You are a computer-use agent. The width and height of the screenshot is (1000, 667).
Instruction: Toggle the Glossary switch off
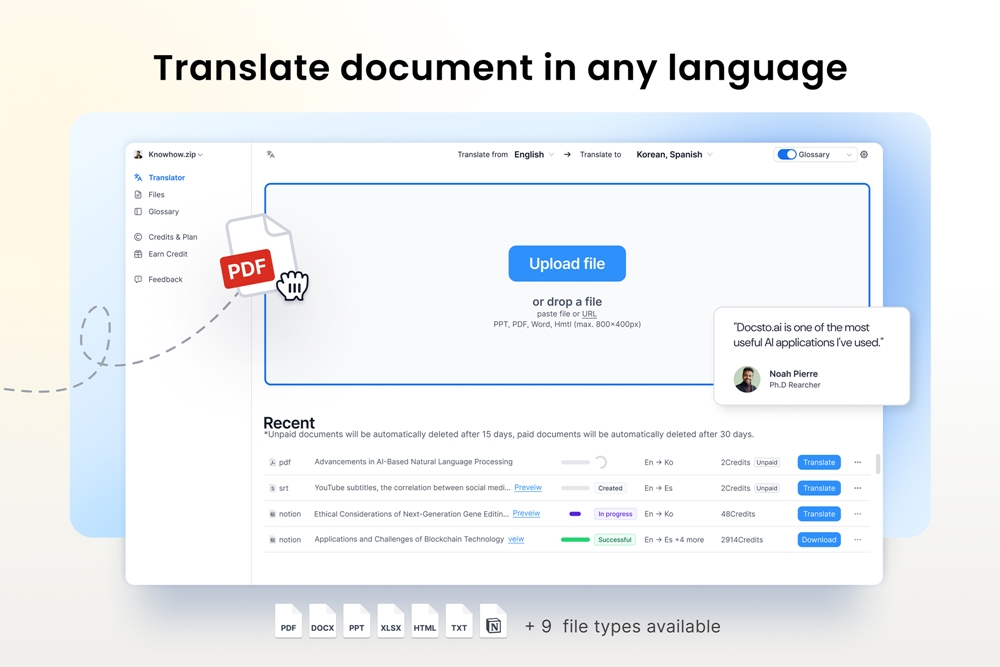787,155
